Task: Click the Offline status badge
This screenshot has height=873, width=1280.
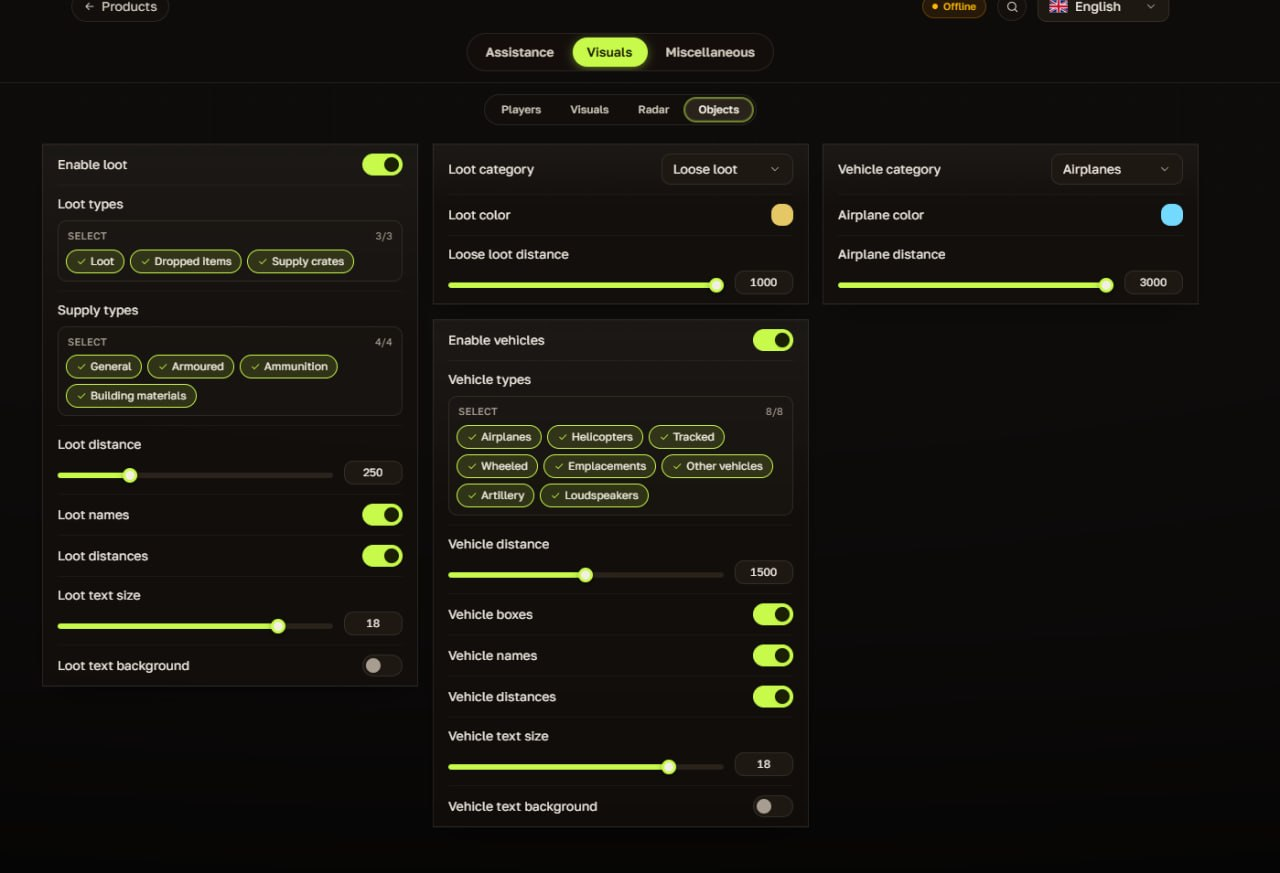Action: [954, 7]
